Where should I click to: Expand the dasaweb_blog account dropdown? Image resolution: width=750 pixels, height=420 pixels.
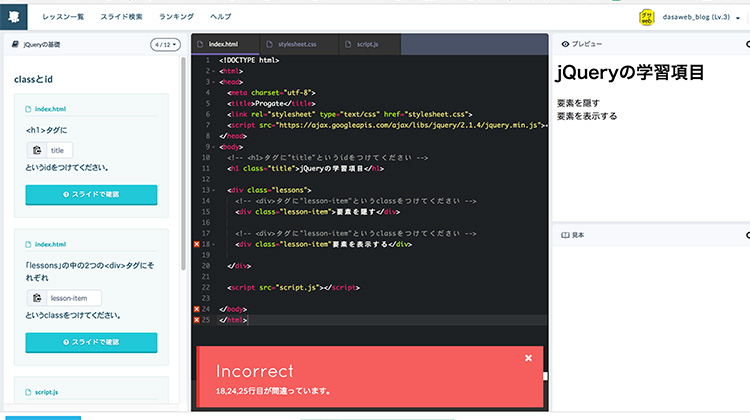coord(738,18)
